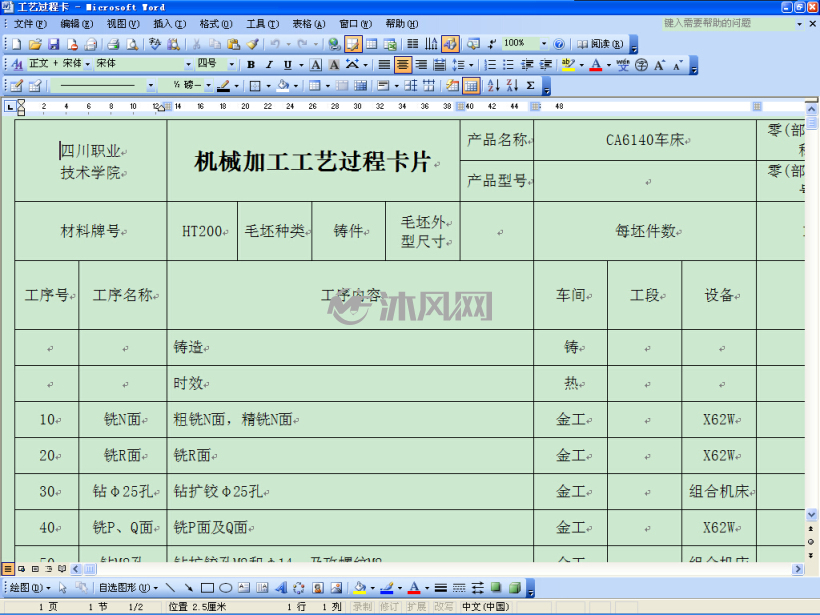Click the Format Painter brush icon
Viewport: 820px width, 615px height.
tap(253, 44)
